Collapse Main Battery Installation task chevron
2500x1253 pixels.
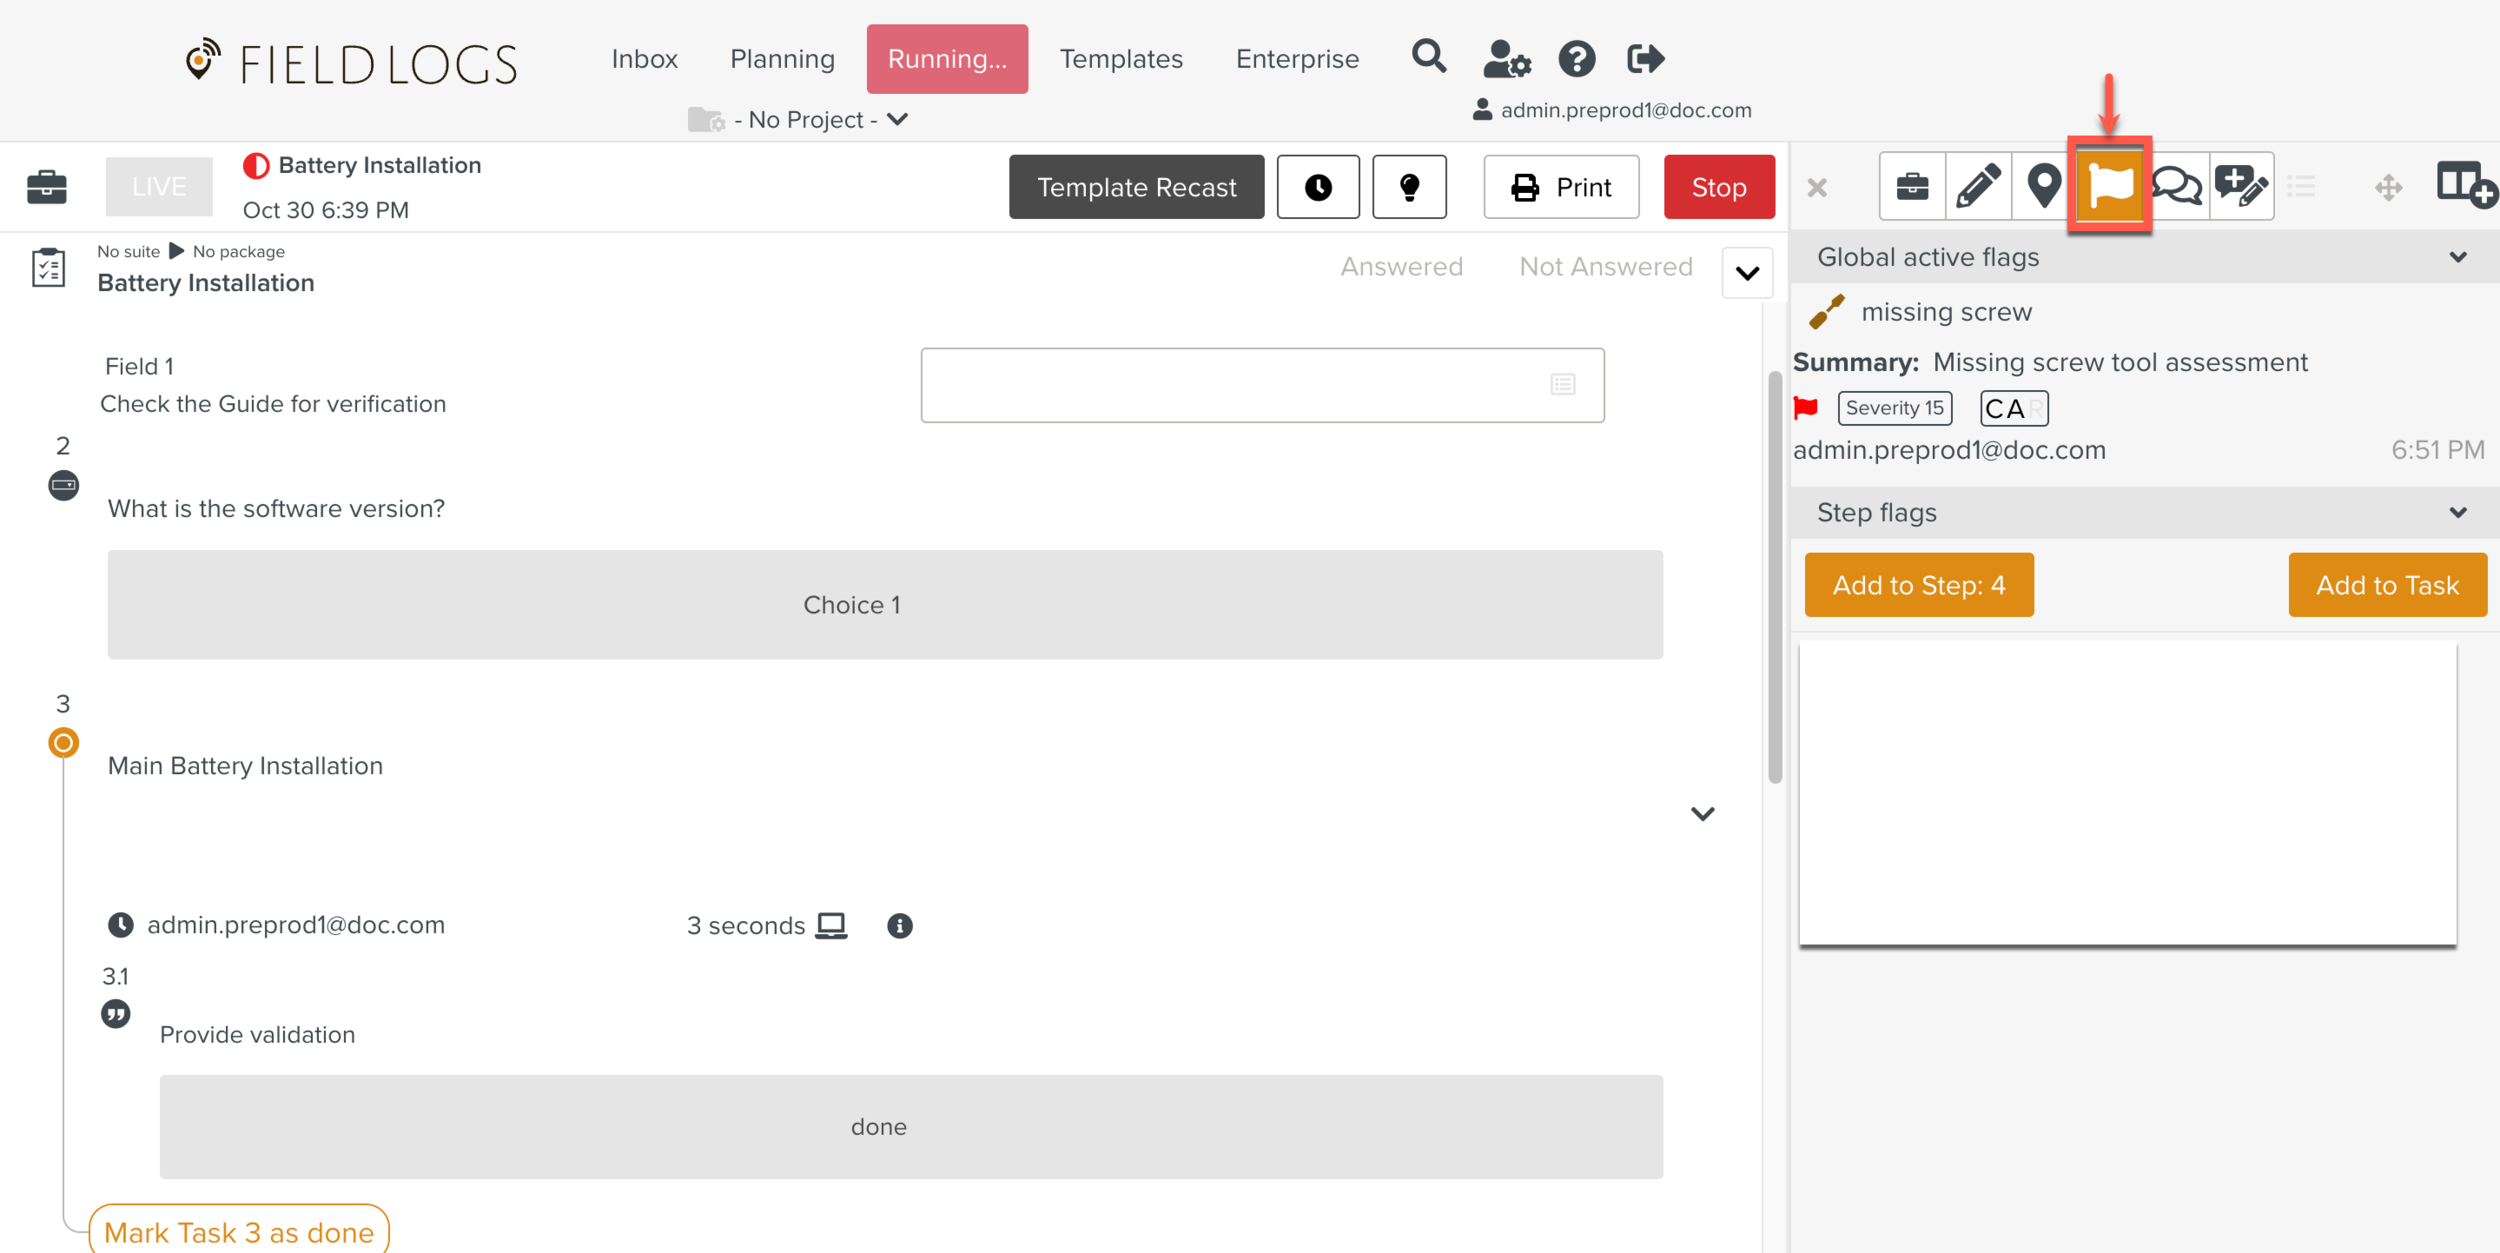(1702, 813)
